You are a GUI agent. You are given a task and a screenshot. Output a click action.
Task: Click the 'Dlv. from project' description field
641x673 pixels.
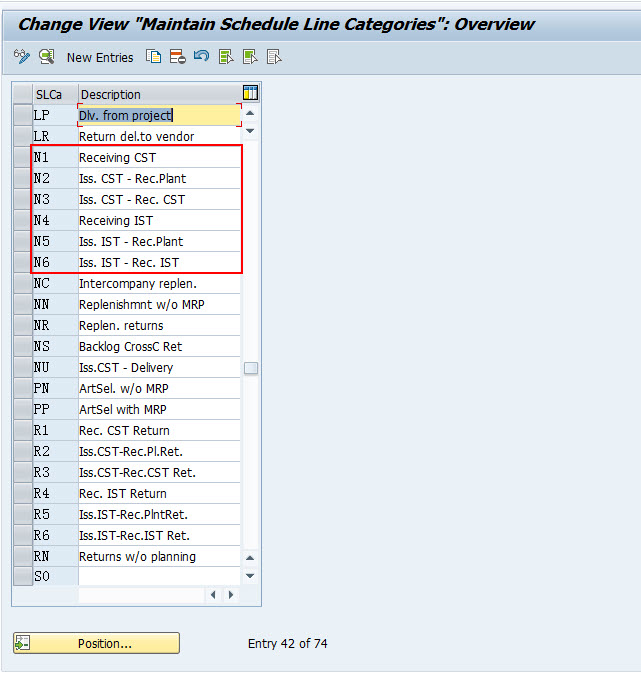coord(159,115)
